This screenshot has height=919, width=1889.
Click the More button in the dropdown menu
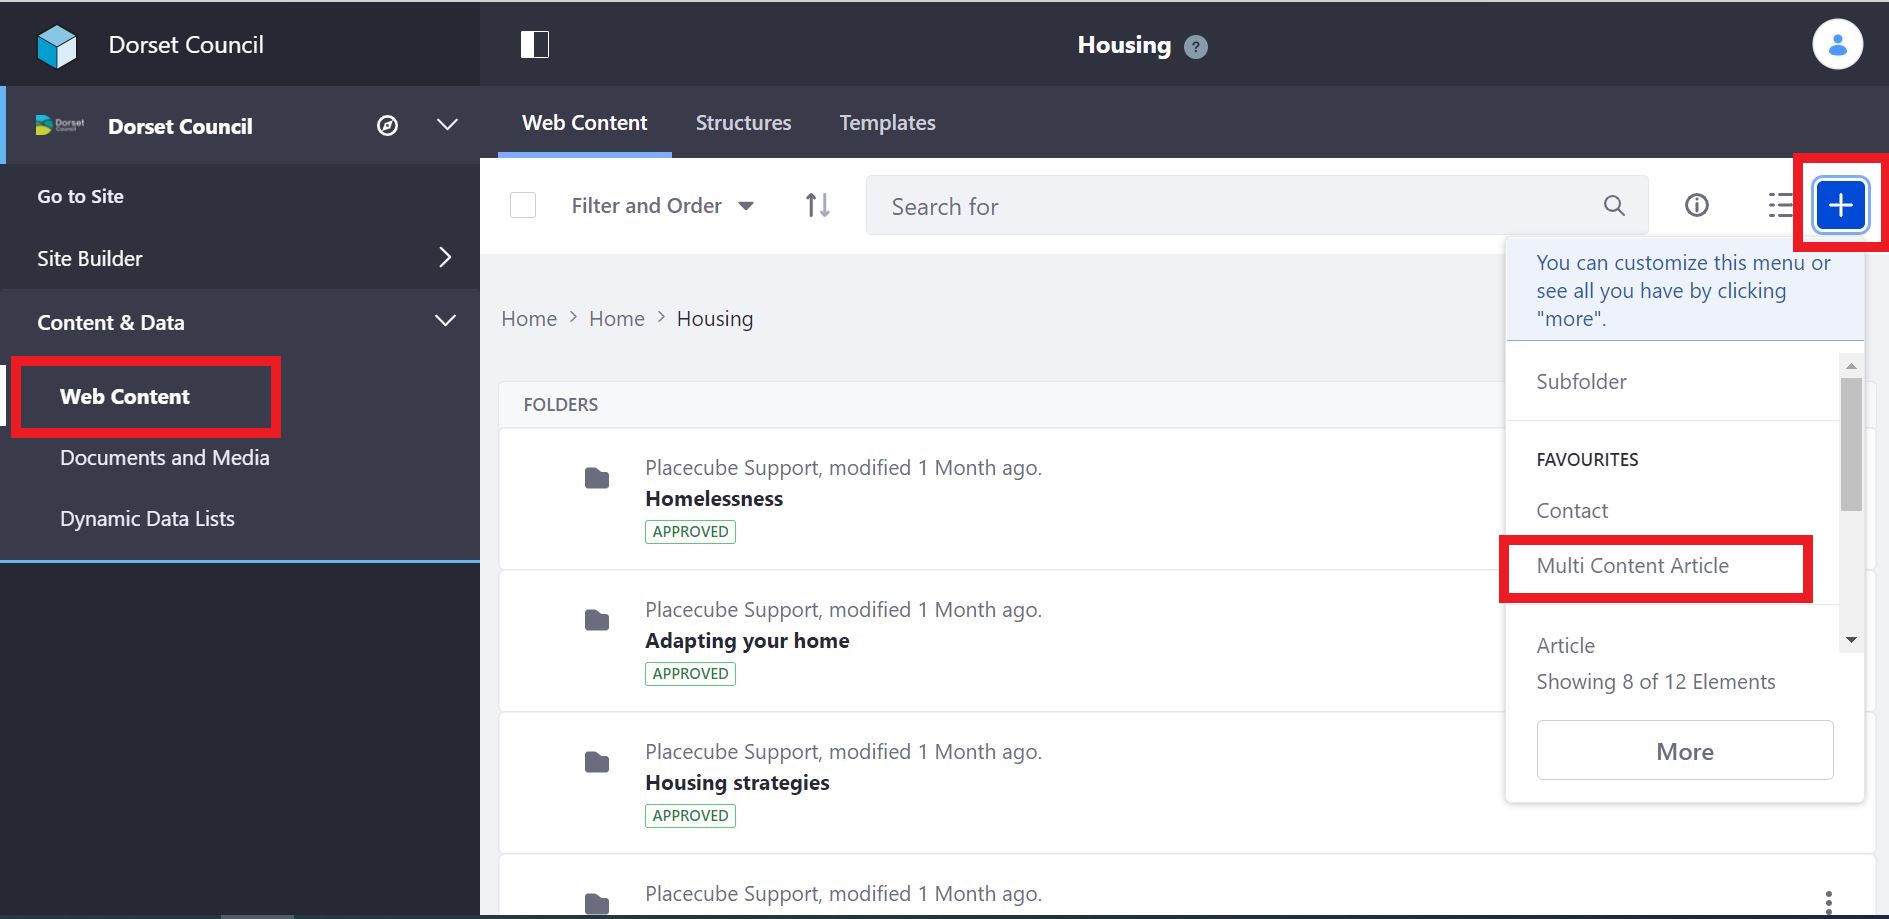[1684, 750]
